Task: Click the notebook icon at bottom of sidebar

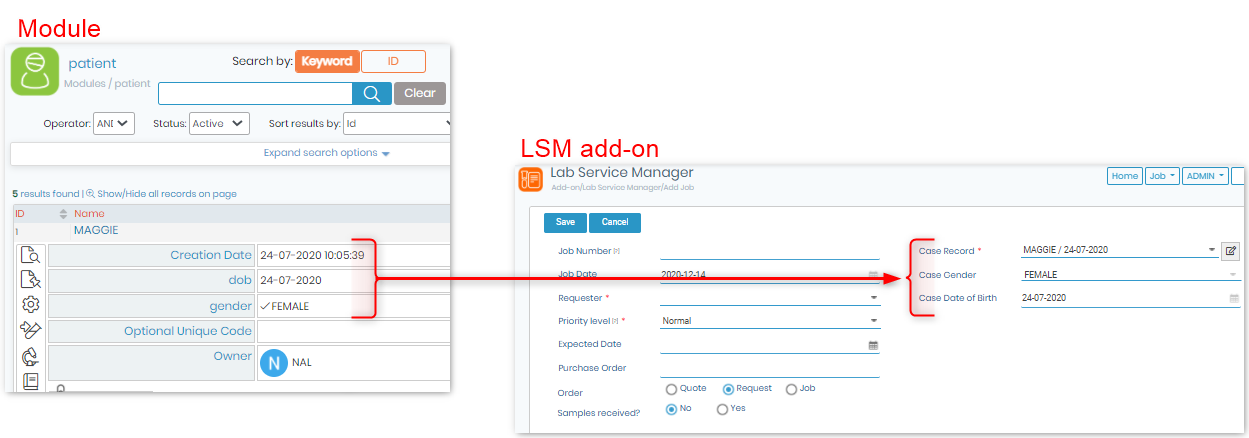Action: [31, 381]
